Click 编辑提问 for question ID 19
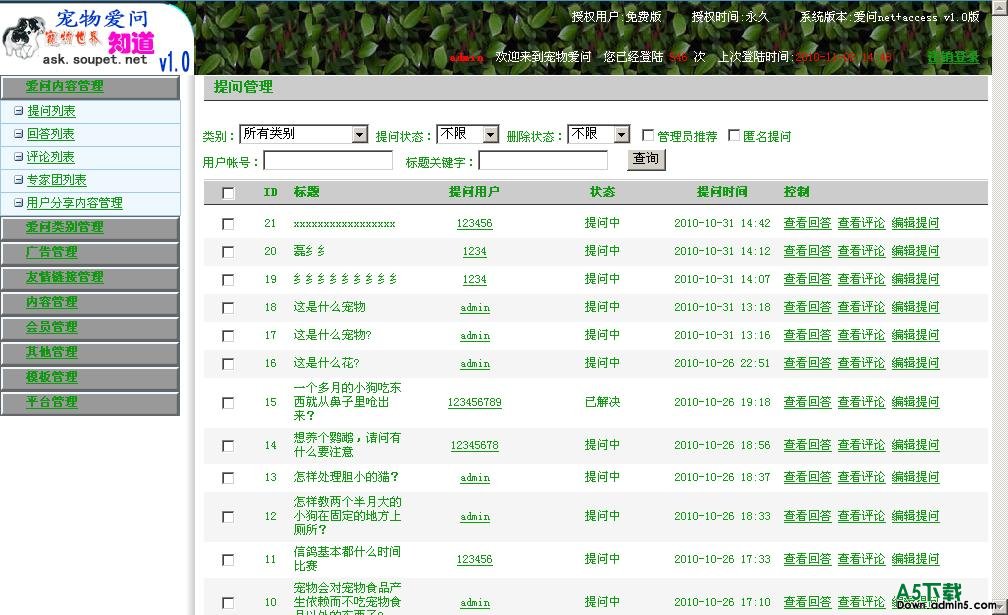This screenshot has height=615, width=1008. [x=915, y=280]
